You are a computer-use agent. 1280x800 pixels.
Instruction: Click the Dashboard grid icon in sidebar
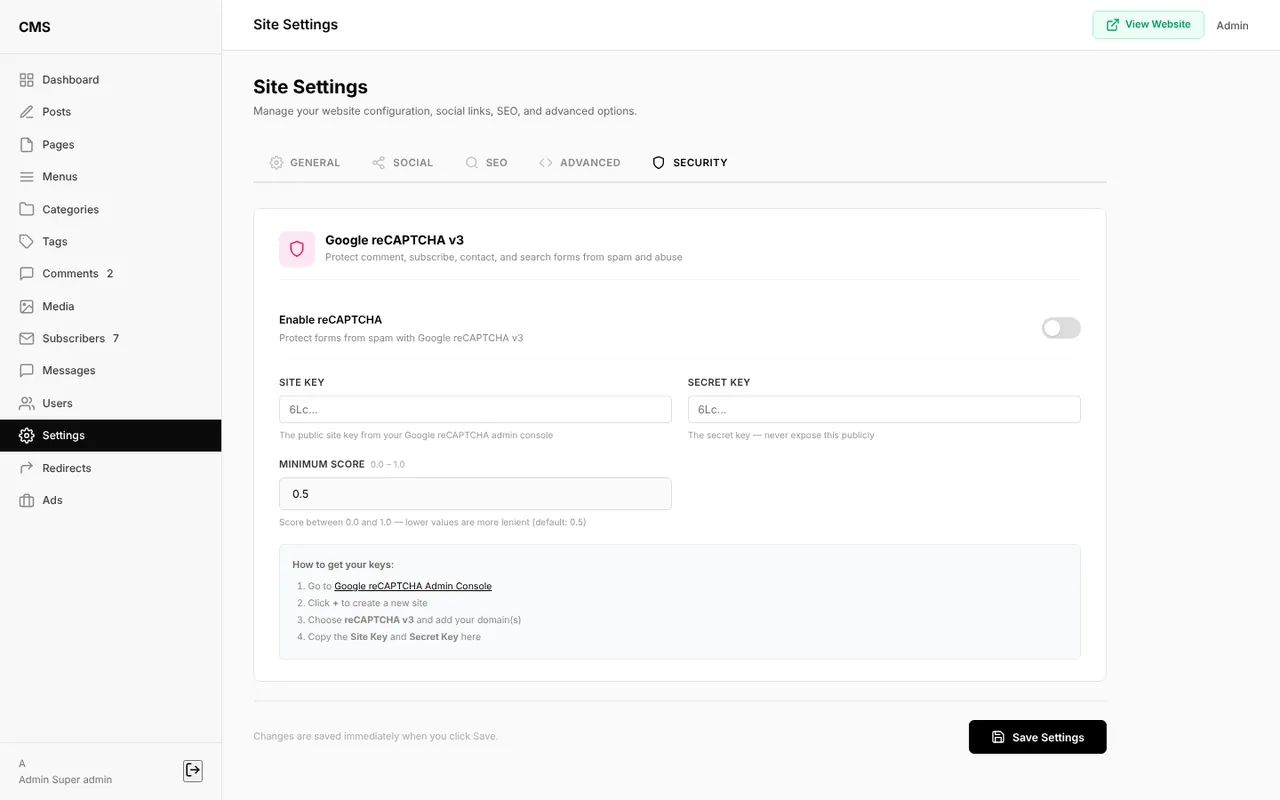27,80
